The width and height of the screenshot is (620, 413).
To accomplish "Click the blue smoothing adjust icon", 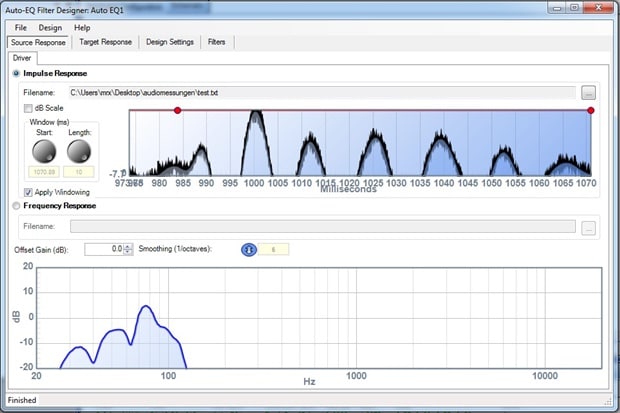I will pos(249,250).
